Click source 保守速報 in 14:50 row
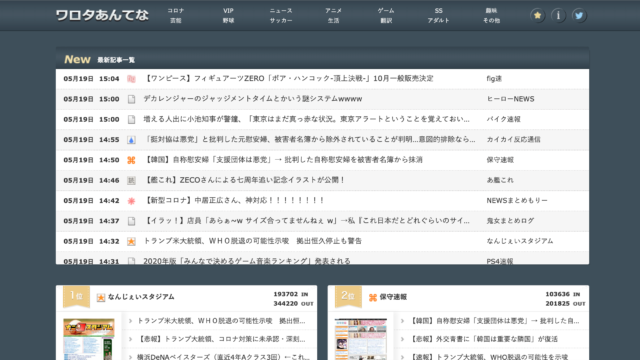The height and width of the screenshot is (360, 640). pos(500,160)
